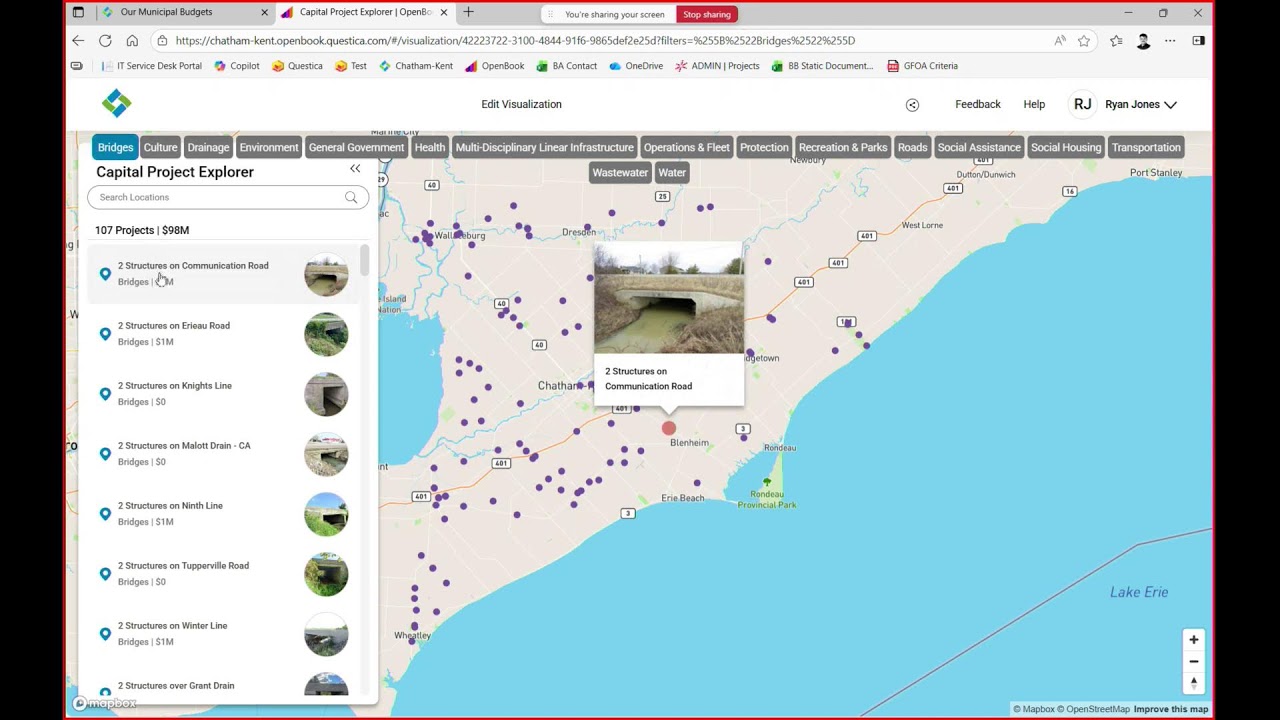Screen dimensions: 1280x720
Task: Open browser settings ellipsis menu
Action: [1170, 41]
